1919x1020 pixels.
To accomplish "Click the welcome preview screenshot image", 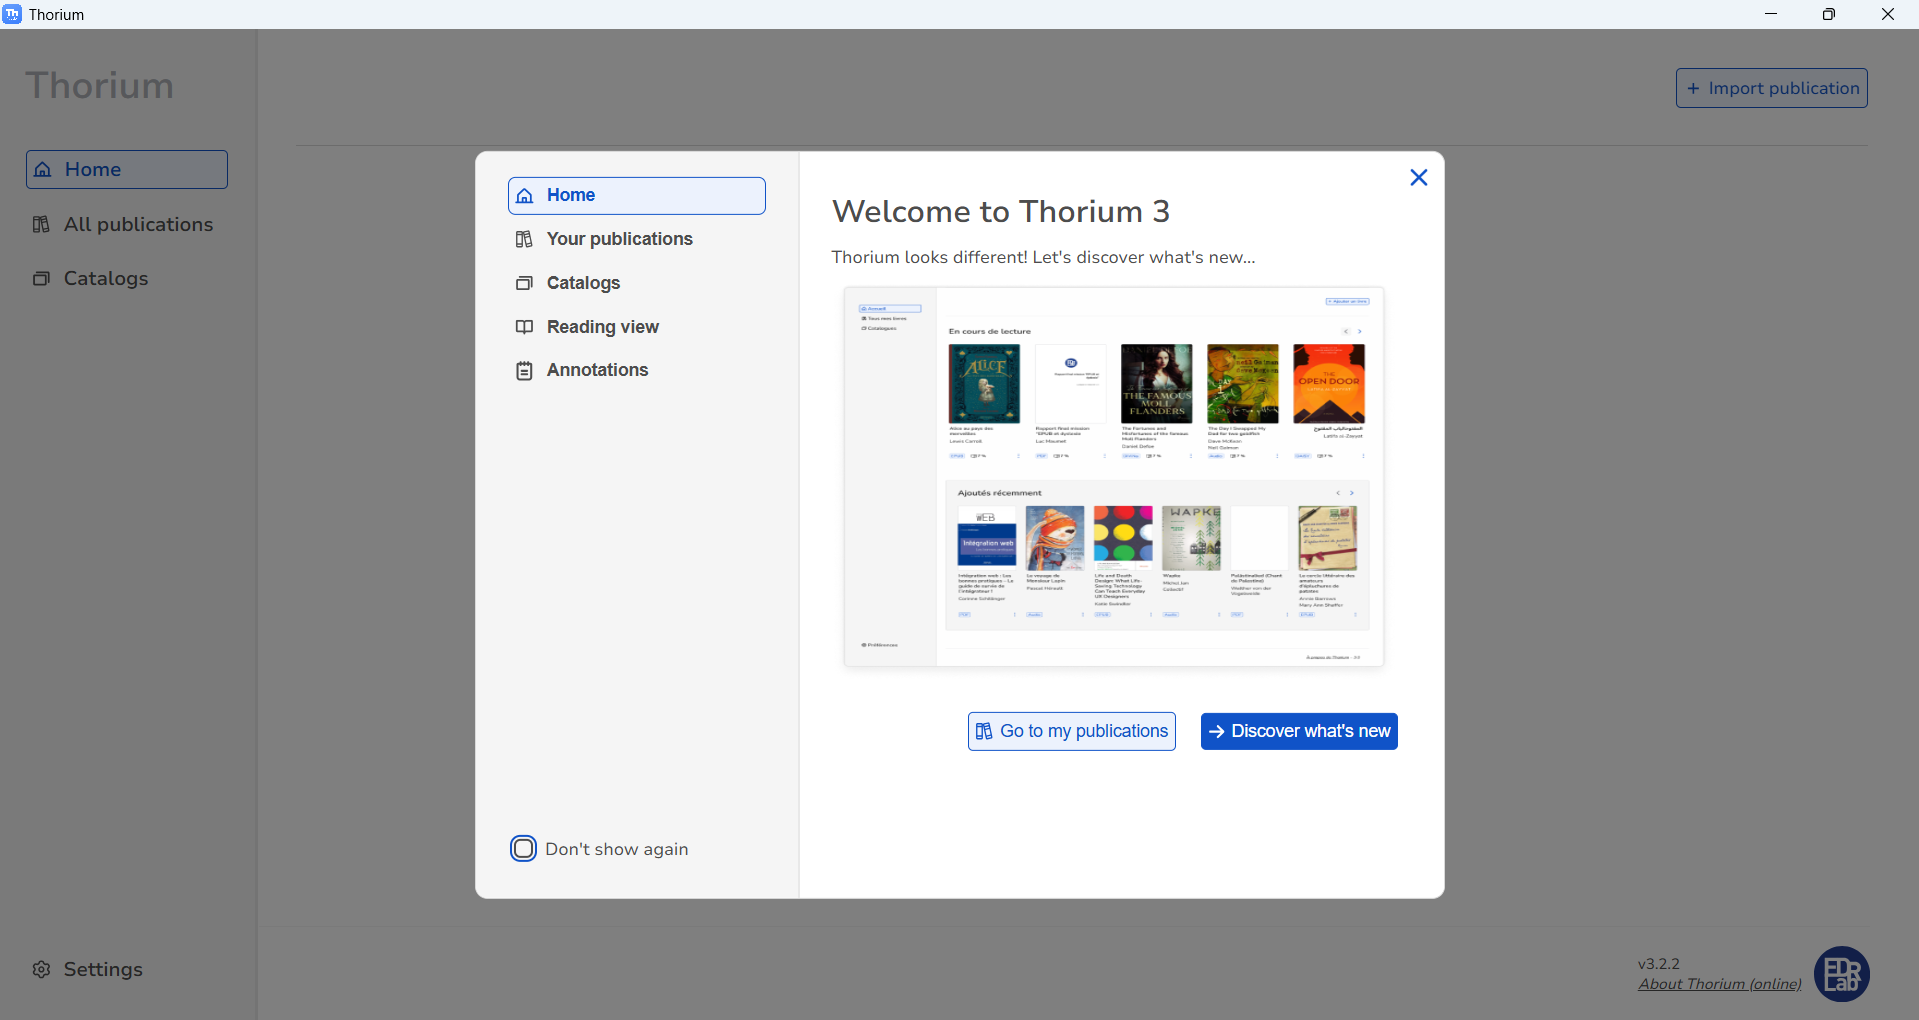I will coord(1113,477).
